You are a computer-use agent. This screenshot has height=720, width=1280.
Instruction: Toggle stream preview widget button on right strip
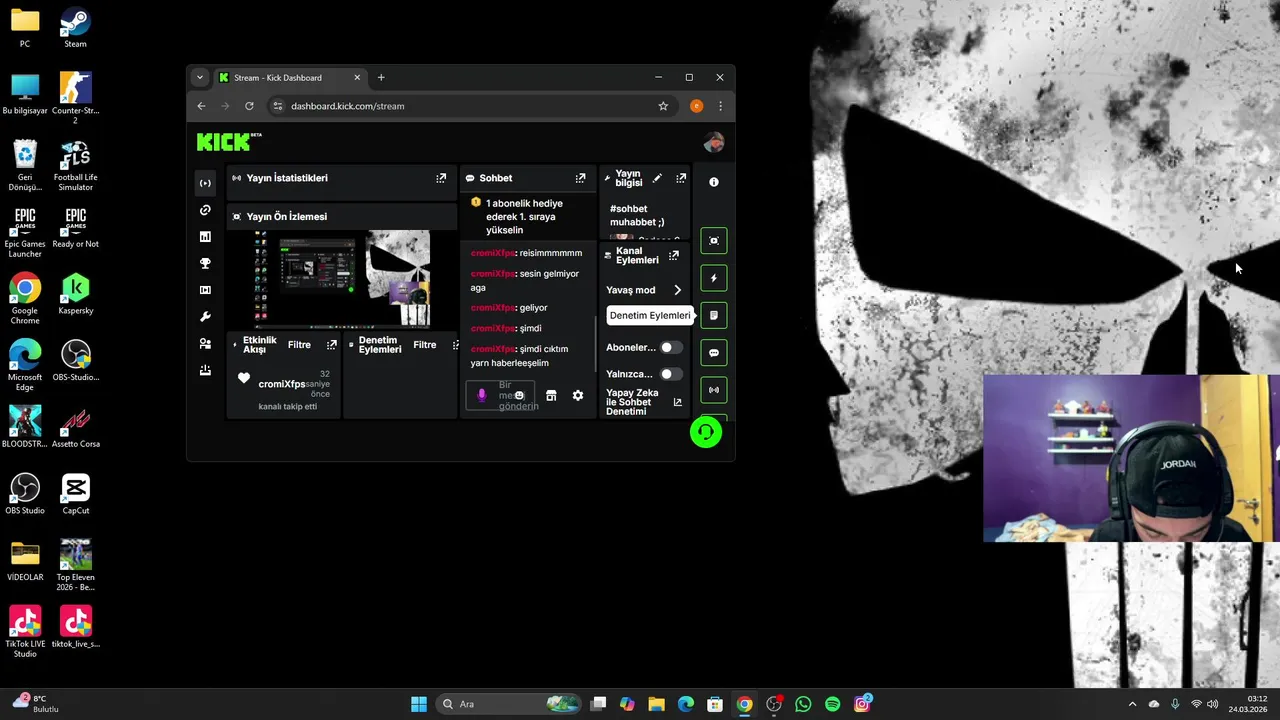click(x=714, y=241)
